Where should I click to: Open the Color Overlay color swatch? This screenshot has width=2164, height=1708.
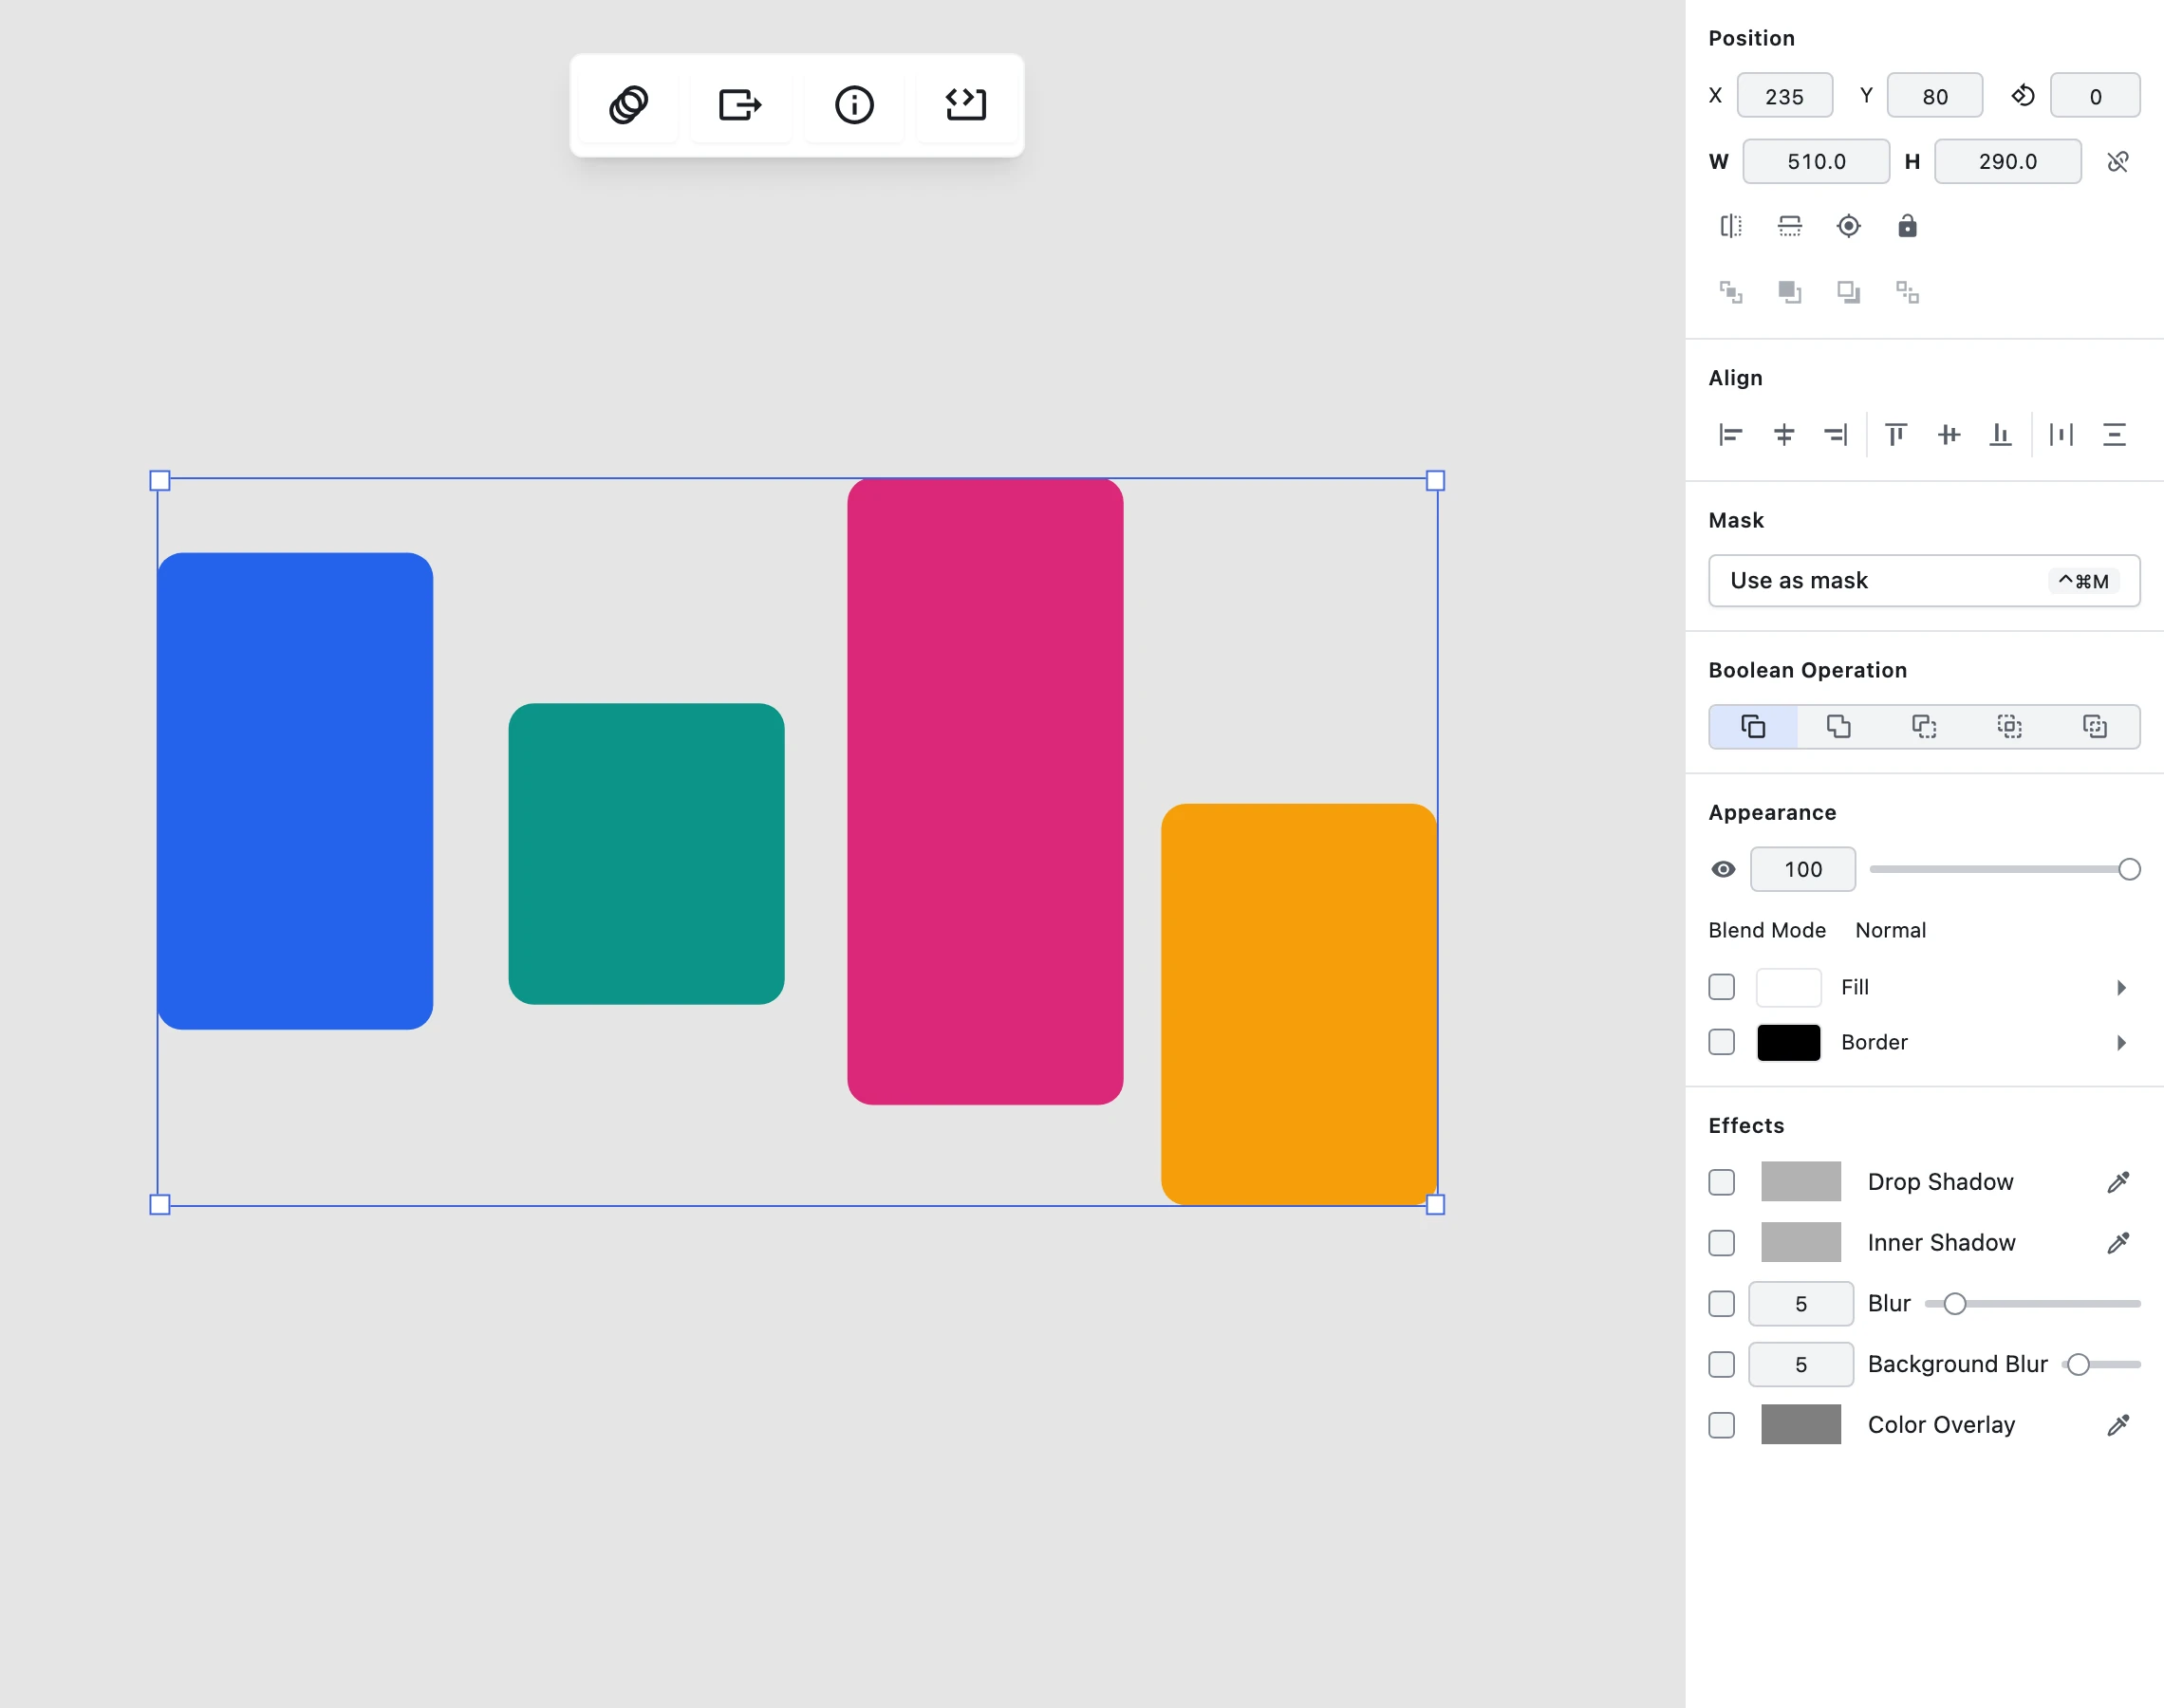tap(1801, 1426)
